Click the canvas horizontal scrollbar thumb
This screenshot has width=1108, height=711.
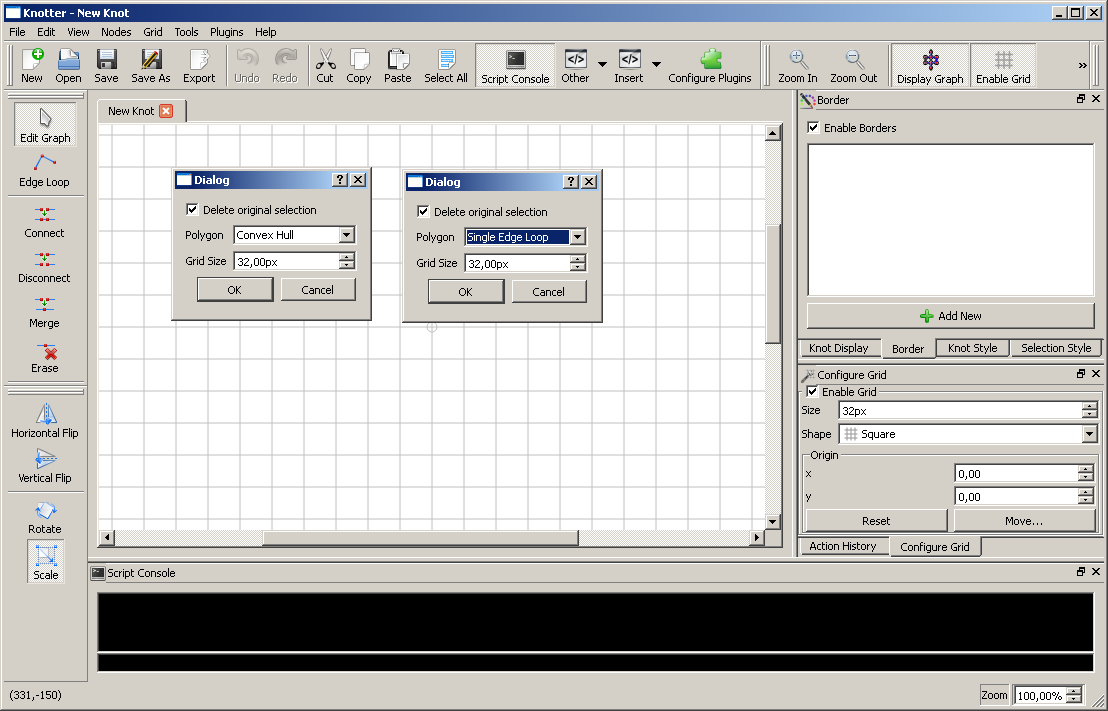[x=420, y=538]
